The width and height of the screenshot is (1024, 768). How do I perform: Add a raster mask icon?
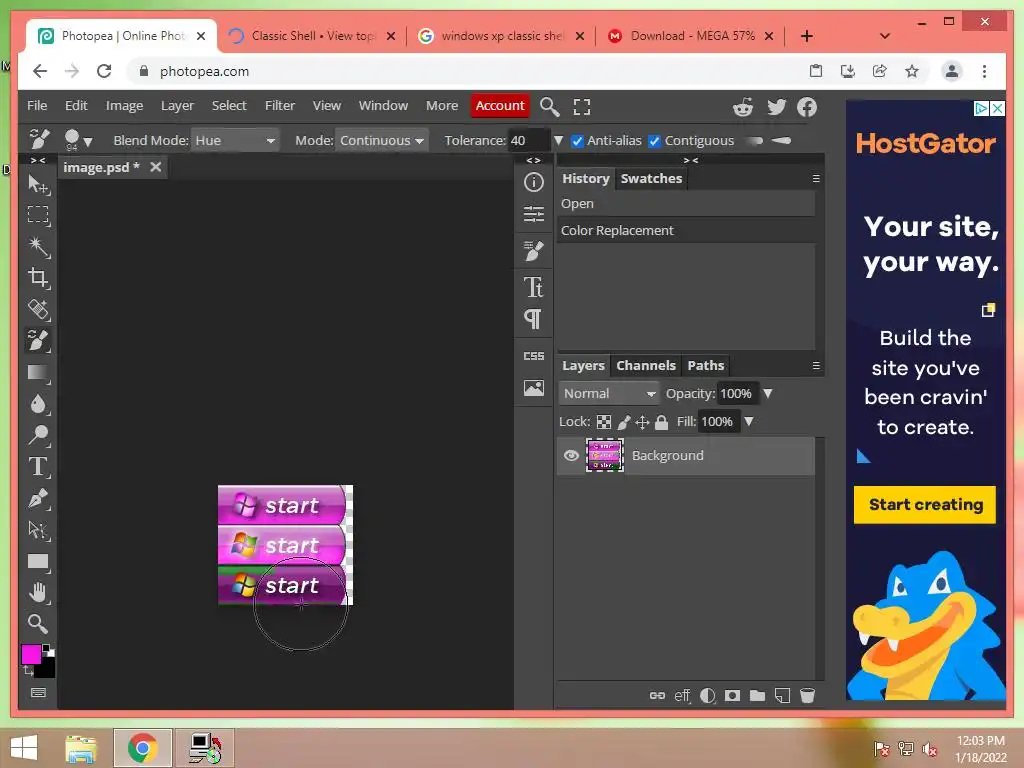tap(732, 696)
